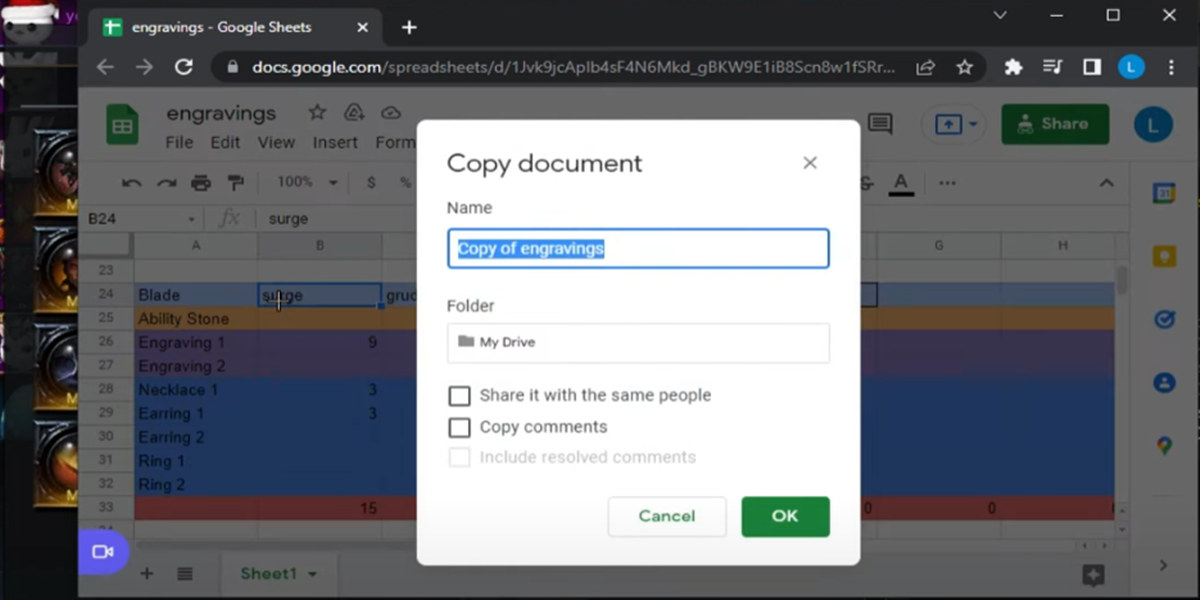Open Chrome media controls

1052,67
